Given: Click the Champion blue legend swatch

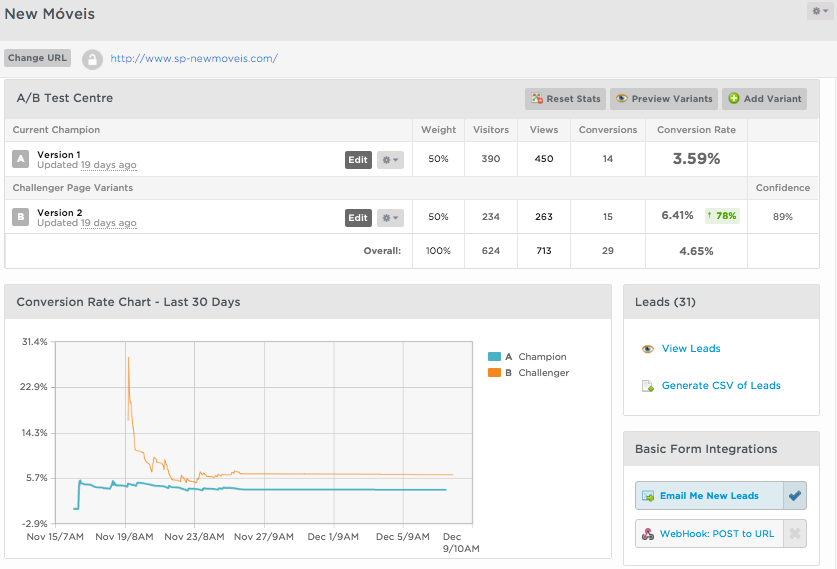Looking at the screenshot, I should 494,357.
